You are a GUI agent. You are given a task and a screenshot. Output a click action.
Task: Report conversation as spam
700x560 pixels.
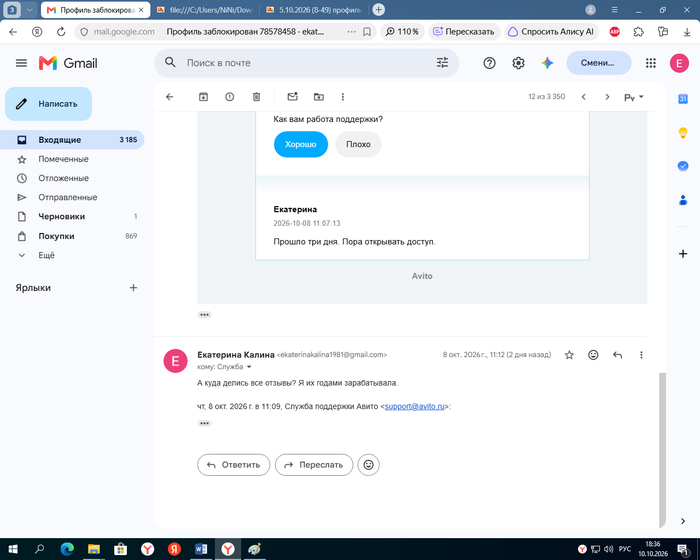click(x=229, y=97)
